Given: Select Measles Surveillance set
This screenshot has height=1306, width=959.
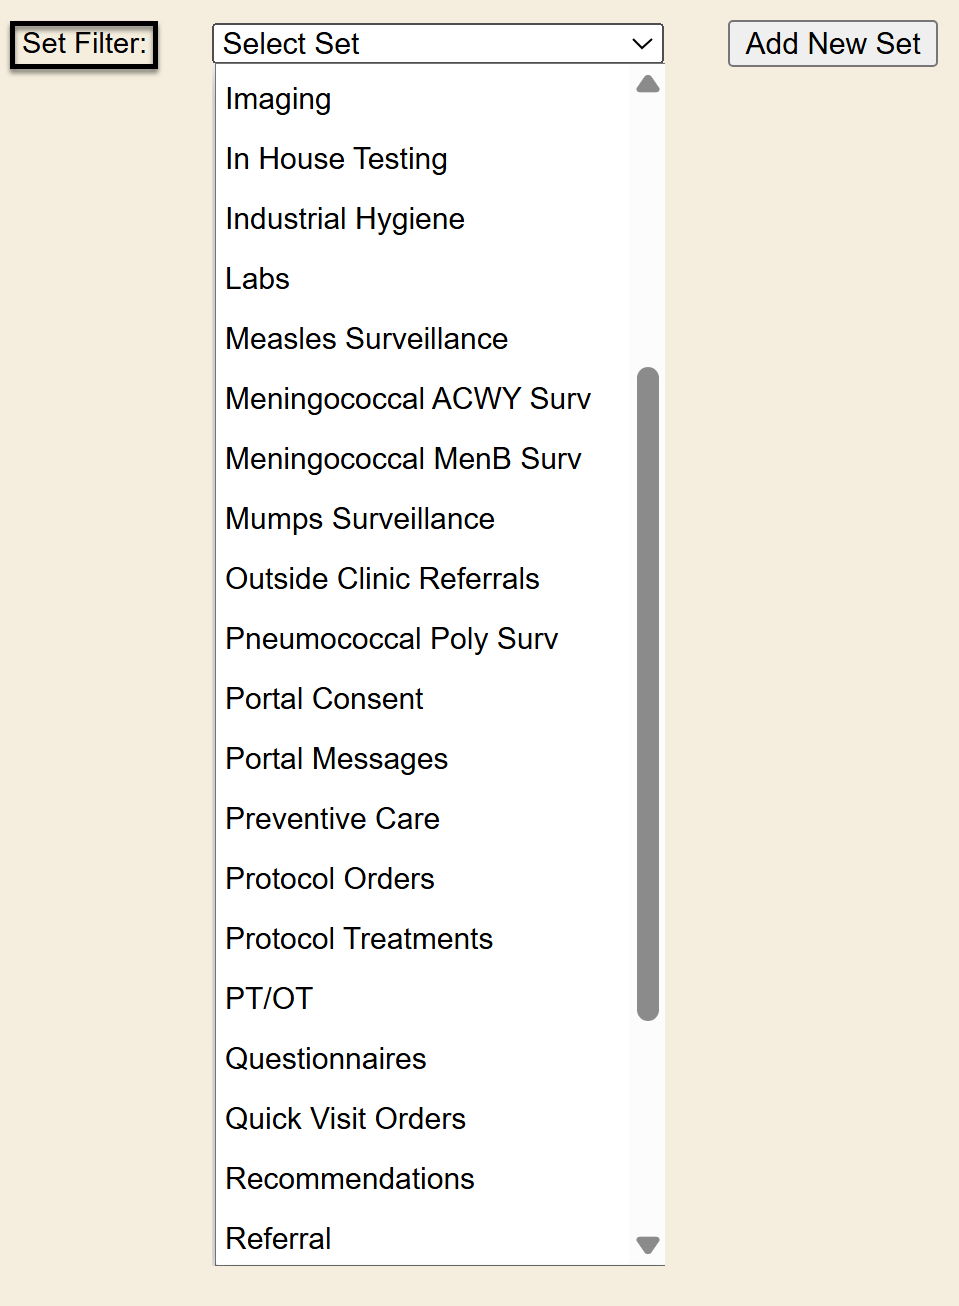Looking at the screenshot, I should click(367, 339).
